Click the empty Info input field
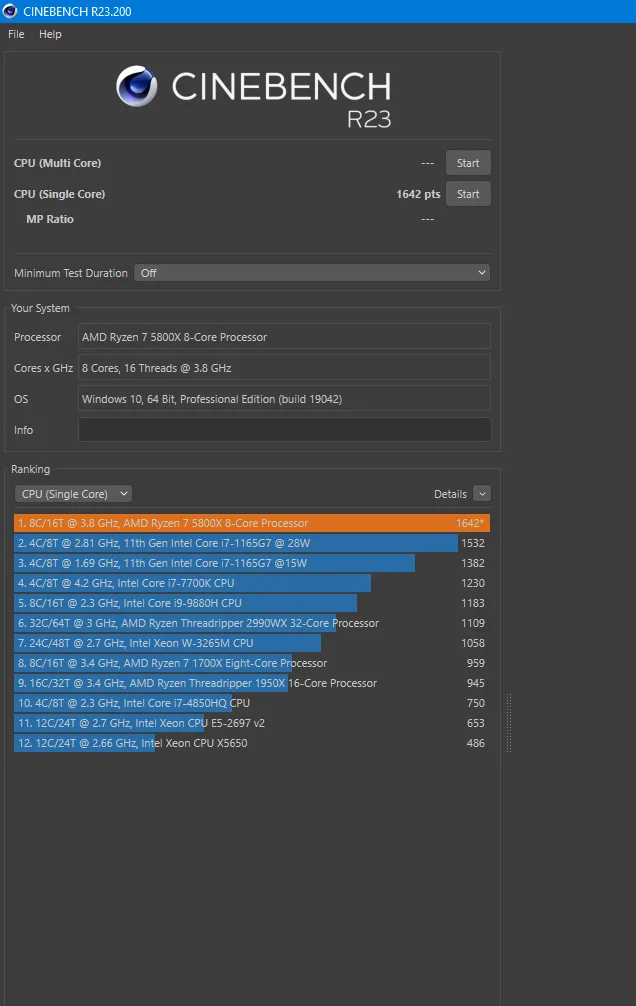 284,430
